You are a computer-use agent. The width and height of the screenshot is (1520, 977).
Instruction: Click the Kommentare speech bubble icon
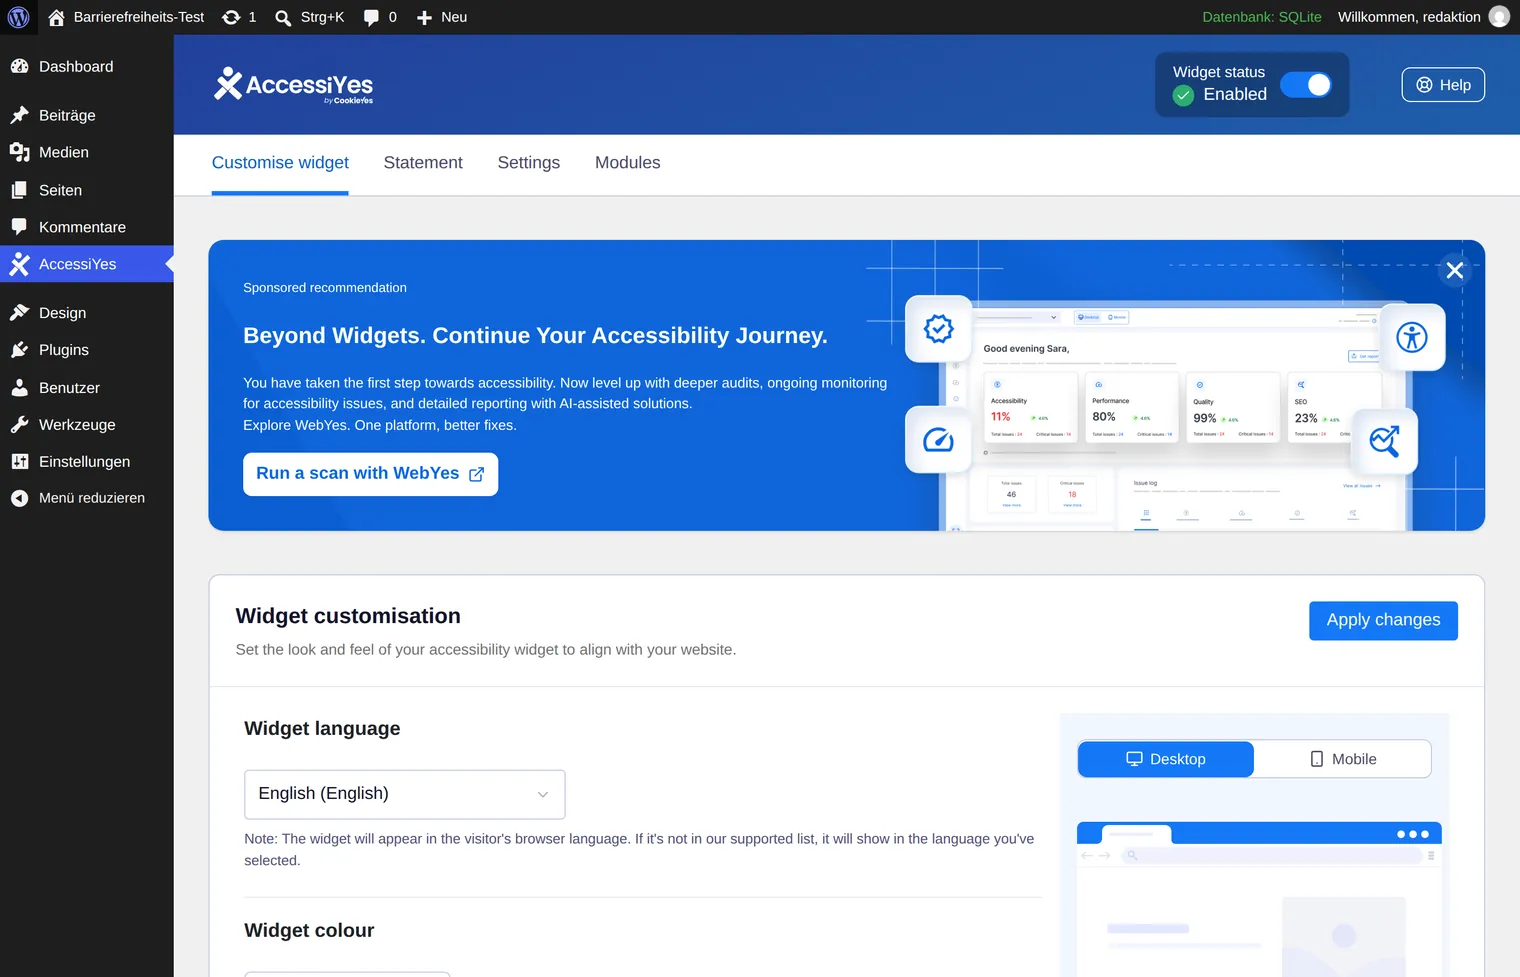[19, 227]
